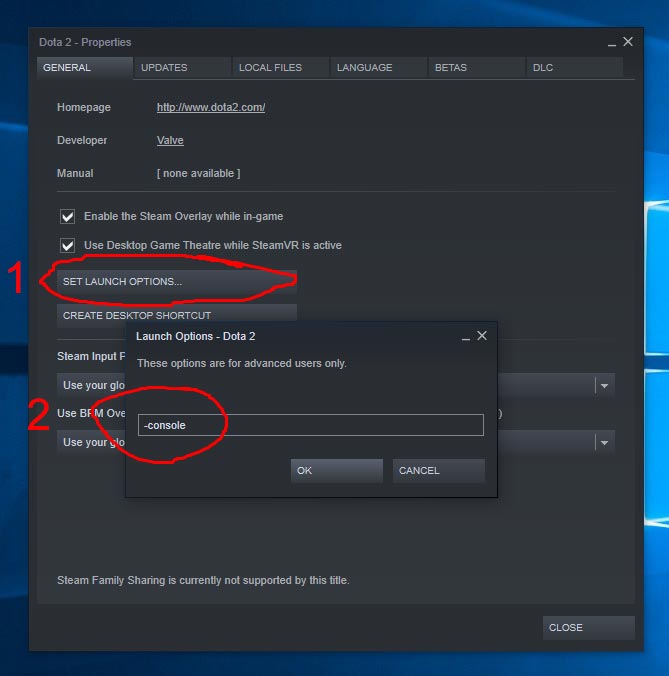Select the LANGUAGE tab
669x676 pixels.
pyautogui.click(x=378, y=68)
